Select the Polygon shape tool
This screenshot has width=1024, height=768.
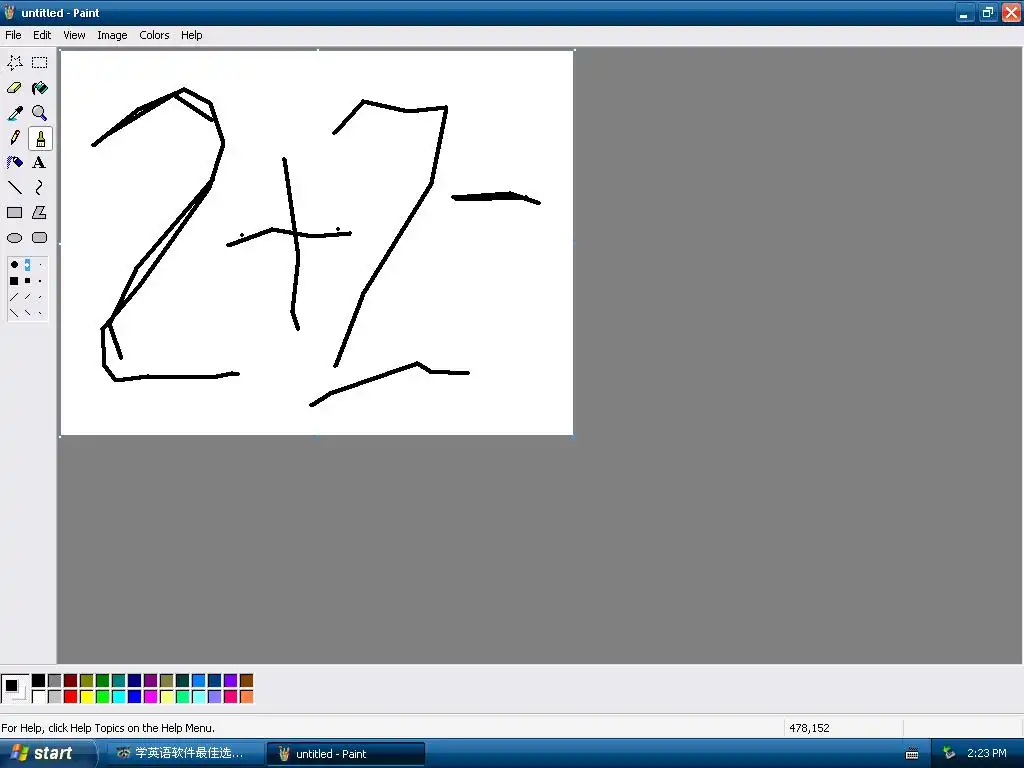click(40, 213)
